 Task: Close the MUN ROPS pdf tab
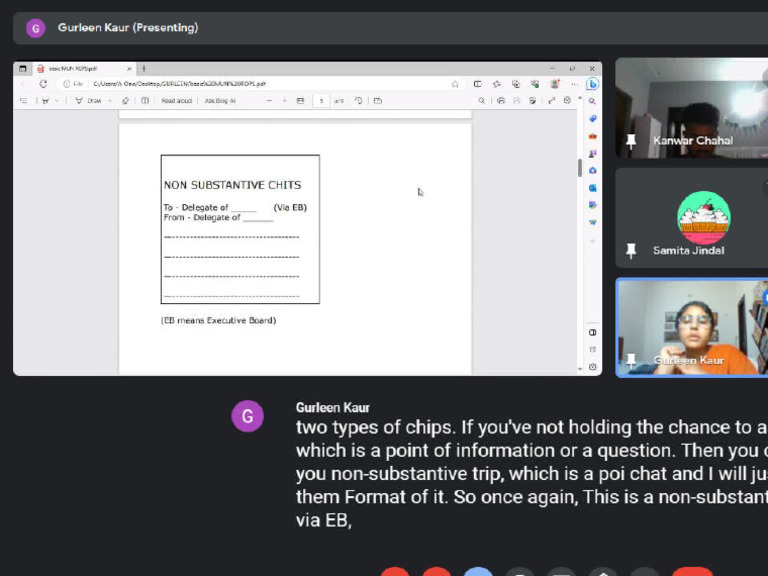129,69
